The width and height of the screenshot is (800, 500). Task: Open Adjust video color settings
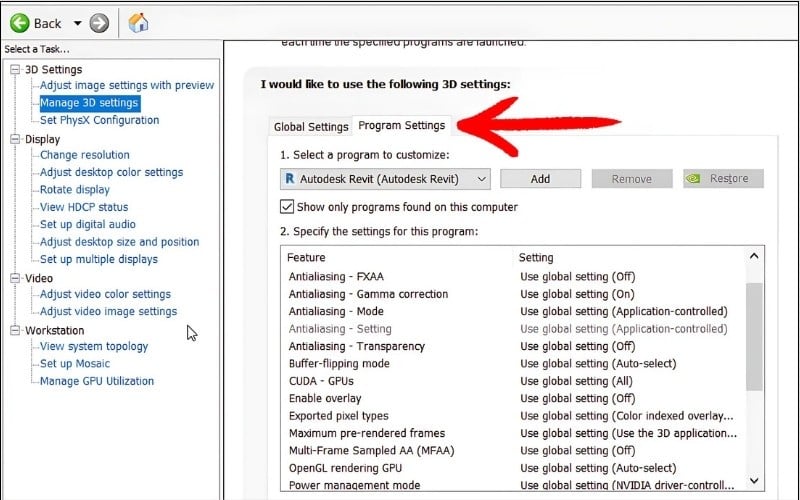pyautogui.click(x=105, y=294)
